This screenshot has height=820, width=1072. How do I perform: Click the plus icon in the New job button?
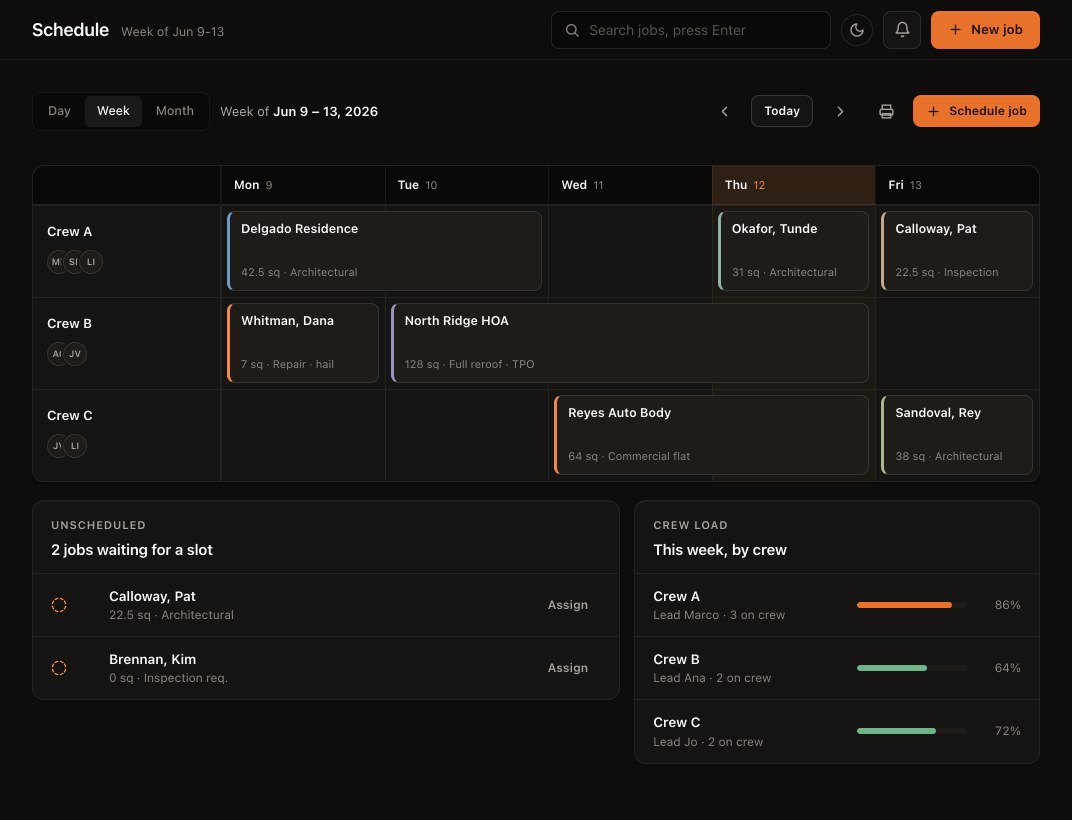(x=955, y=30)
